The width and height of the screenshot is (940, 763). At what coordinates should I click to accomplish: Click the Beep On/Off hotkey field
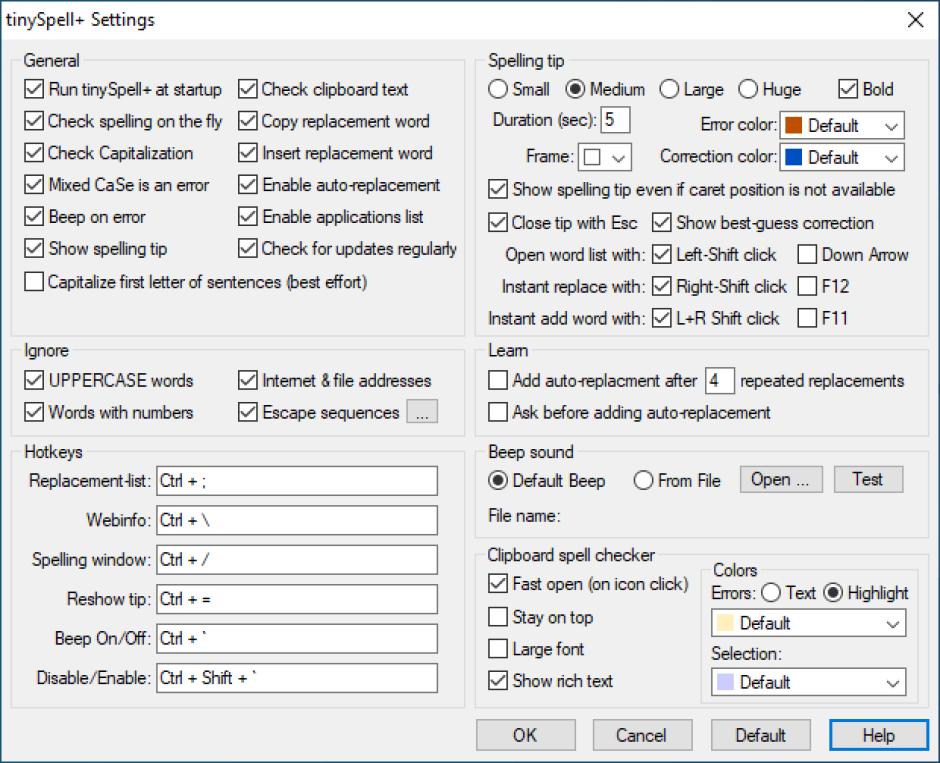pos(297,639)
